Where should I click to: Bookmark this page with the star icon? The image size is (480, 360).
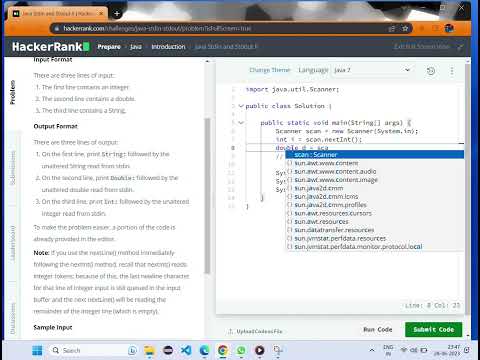coord(405,29)
